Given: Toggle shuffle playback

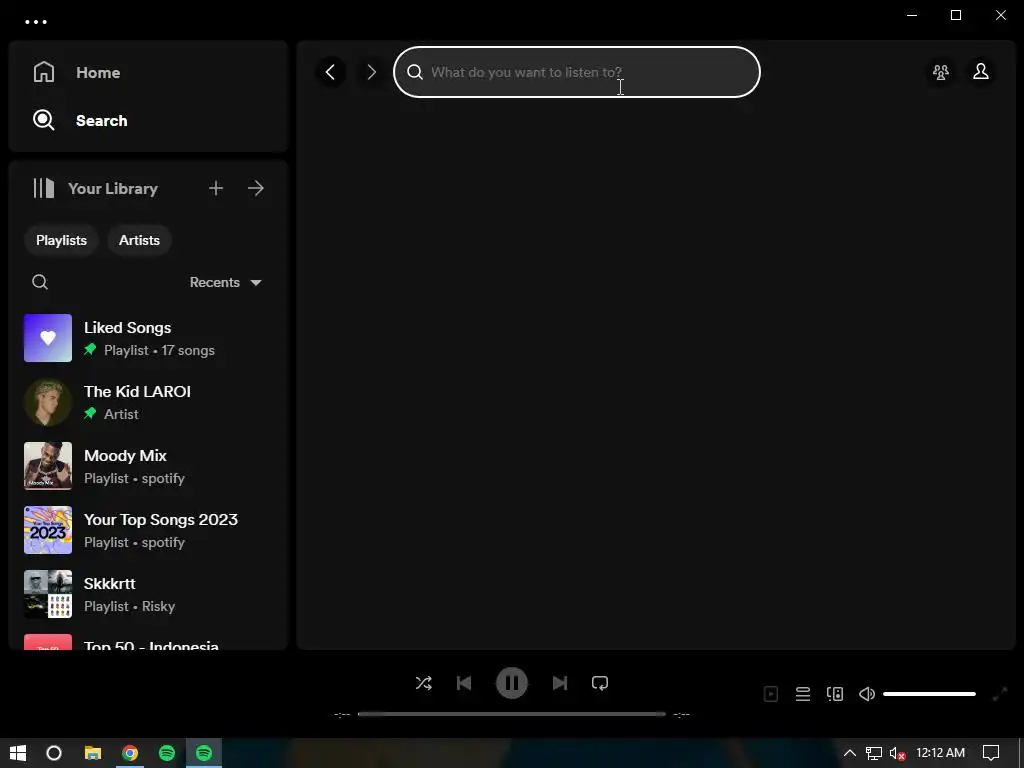Looking at the screenshot, I should (423, 683).
